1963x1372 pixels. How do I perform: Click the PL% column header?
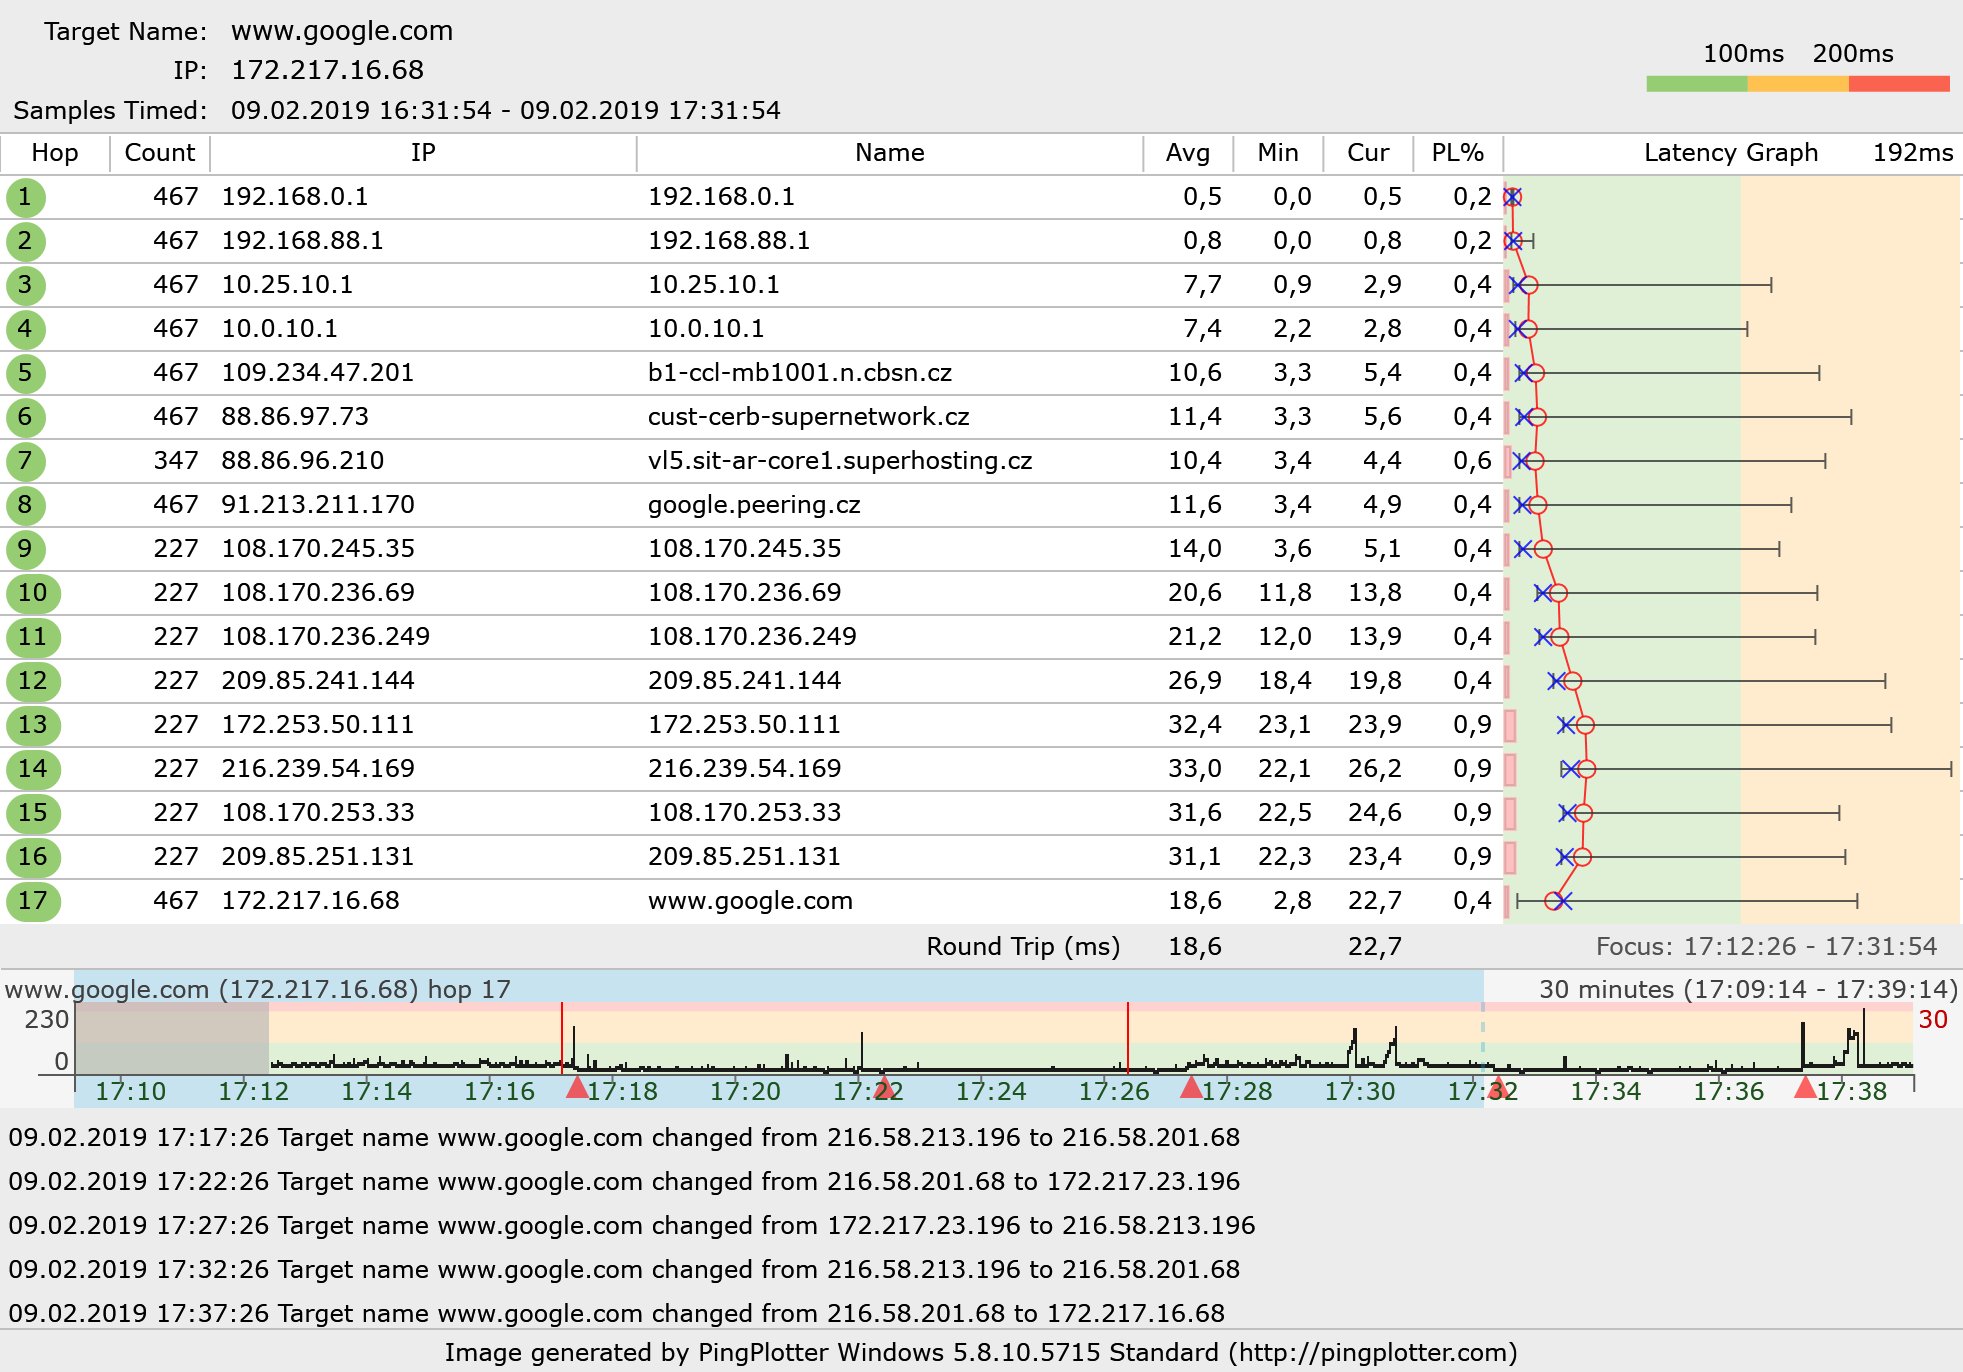pos(1457,153)
